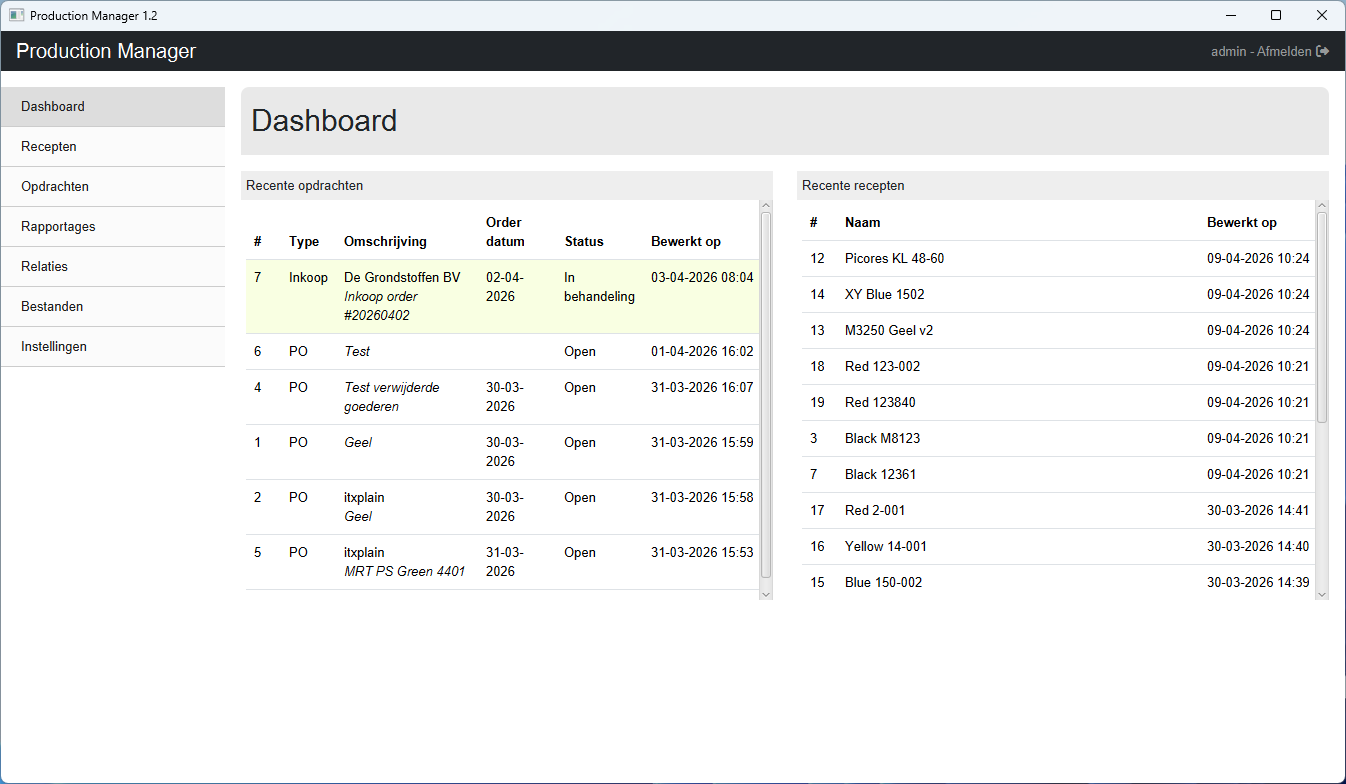Open the XY Blue 1502 recipe row
1346x784 pixels.
click(x=884, y=295)
